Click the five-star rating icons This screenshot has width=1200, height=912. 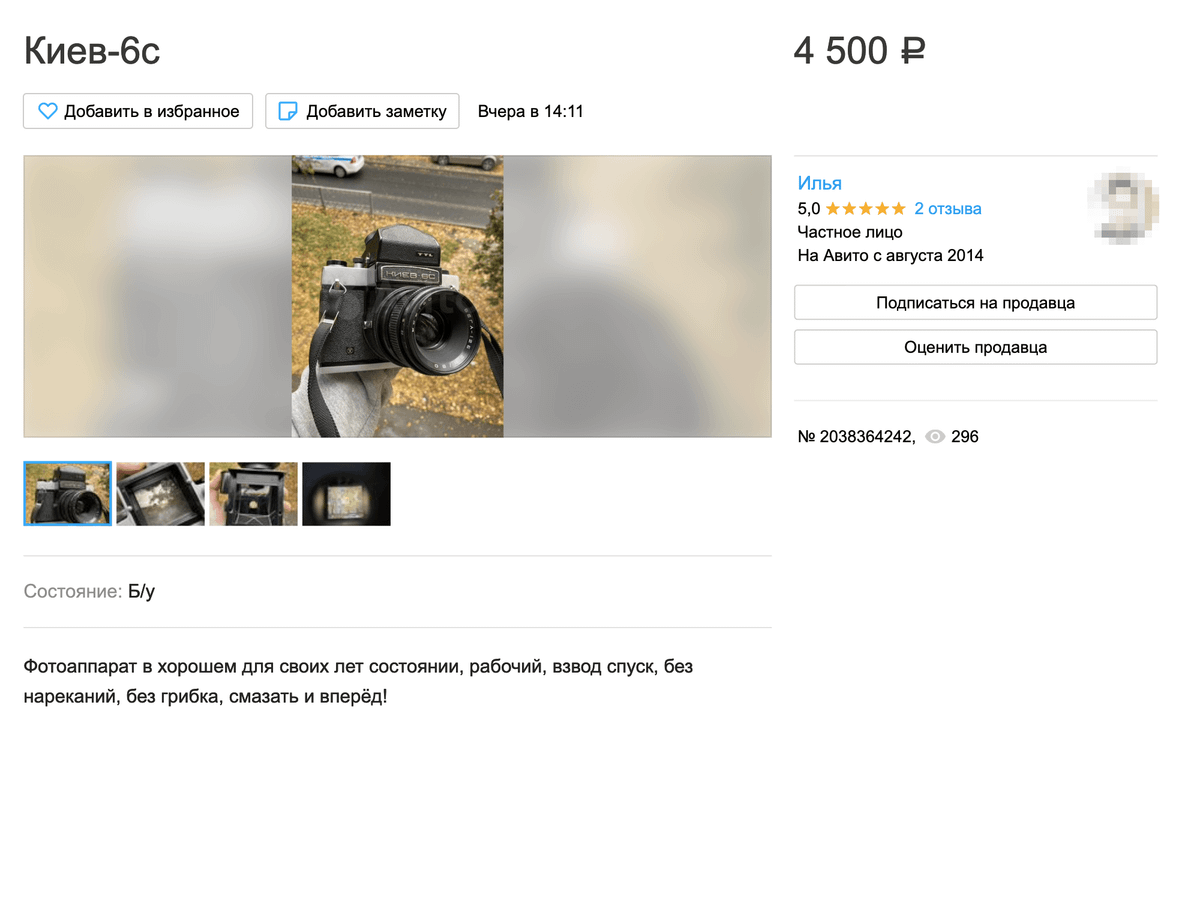(866, 209)
